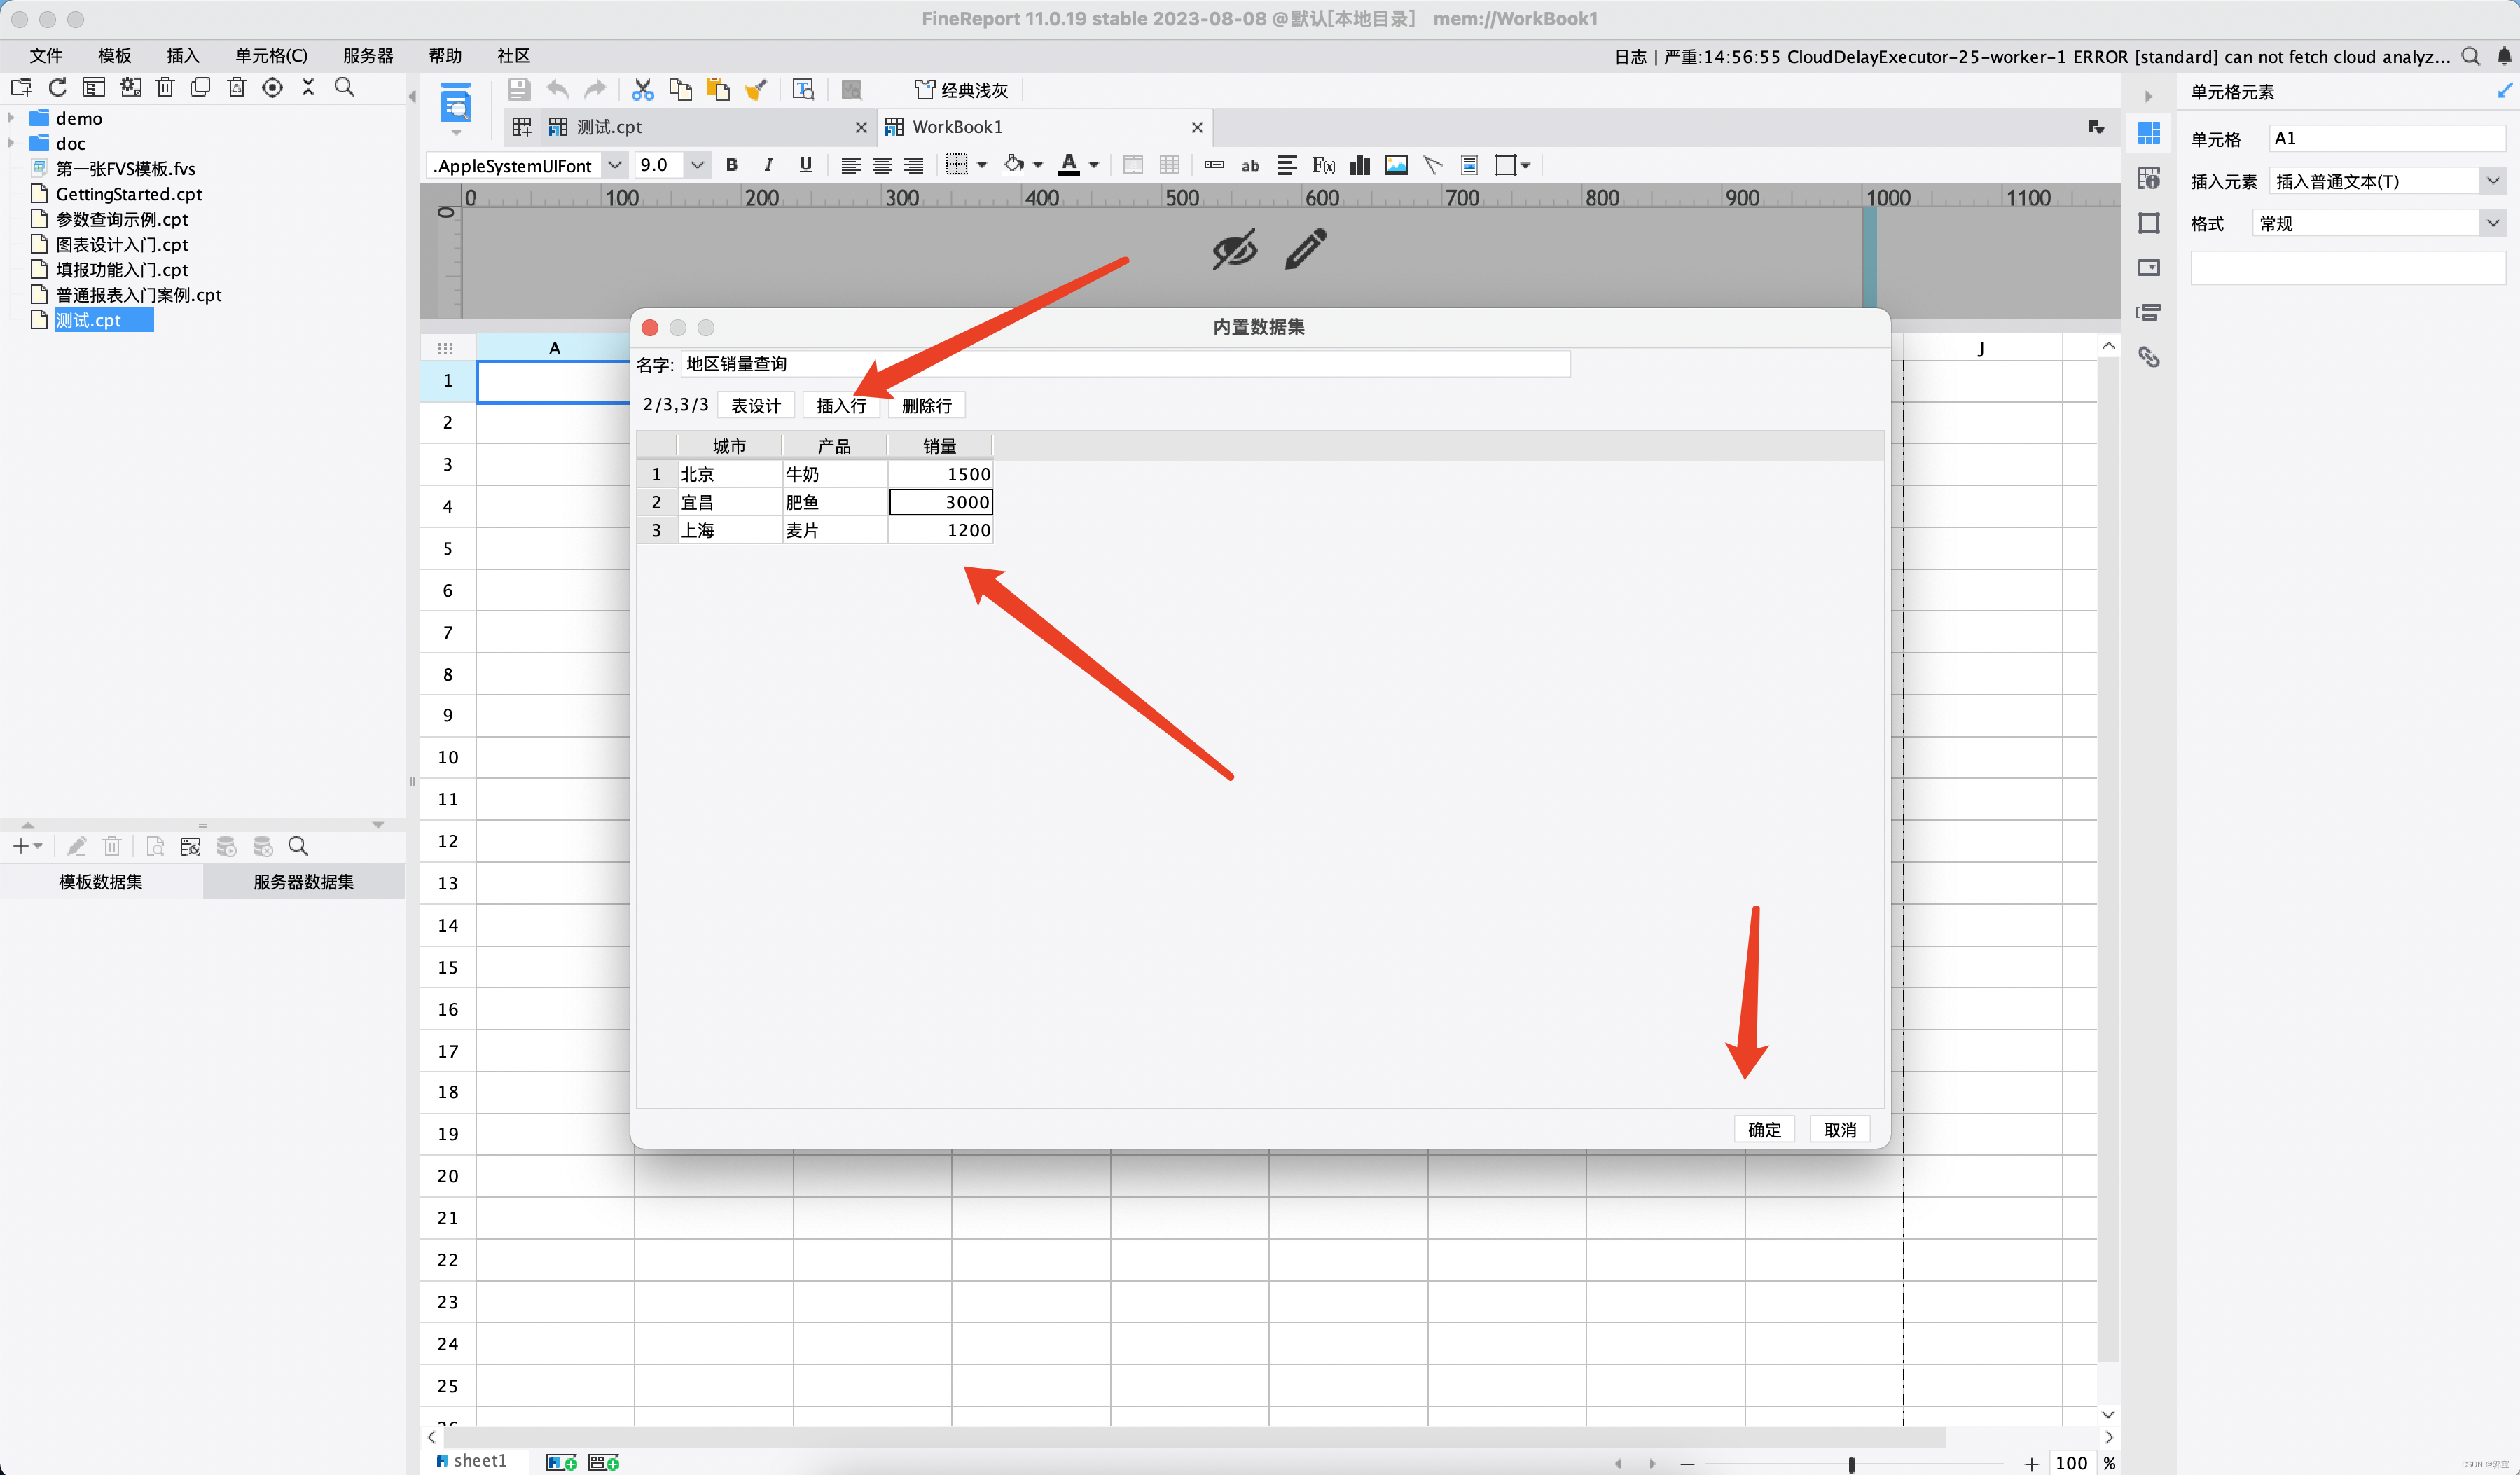Click the insert chart icon
This screenshot has height=1475, width=2520.
(x=1359, y=165)
